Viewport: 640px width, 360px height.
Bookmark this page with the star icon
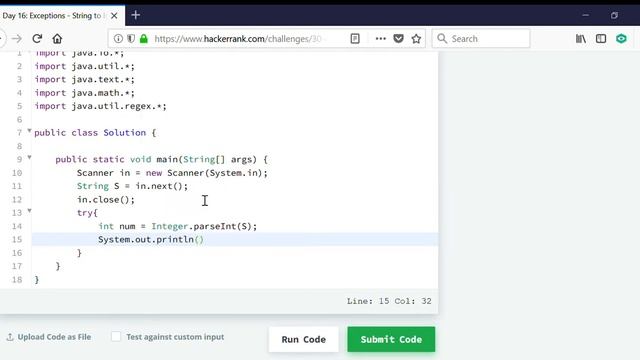tap(416, 39)
